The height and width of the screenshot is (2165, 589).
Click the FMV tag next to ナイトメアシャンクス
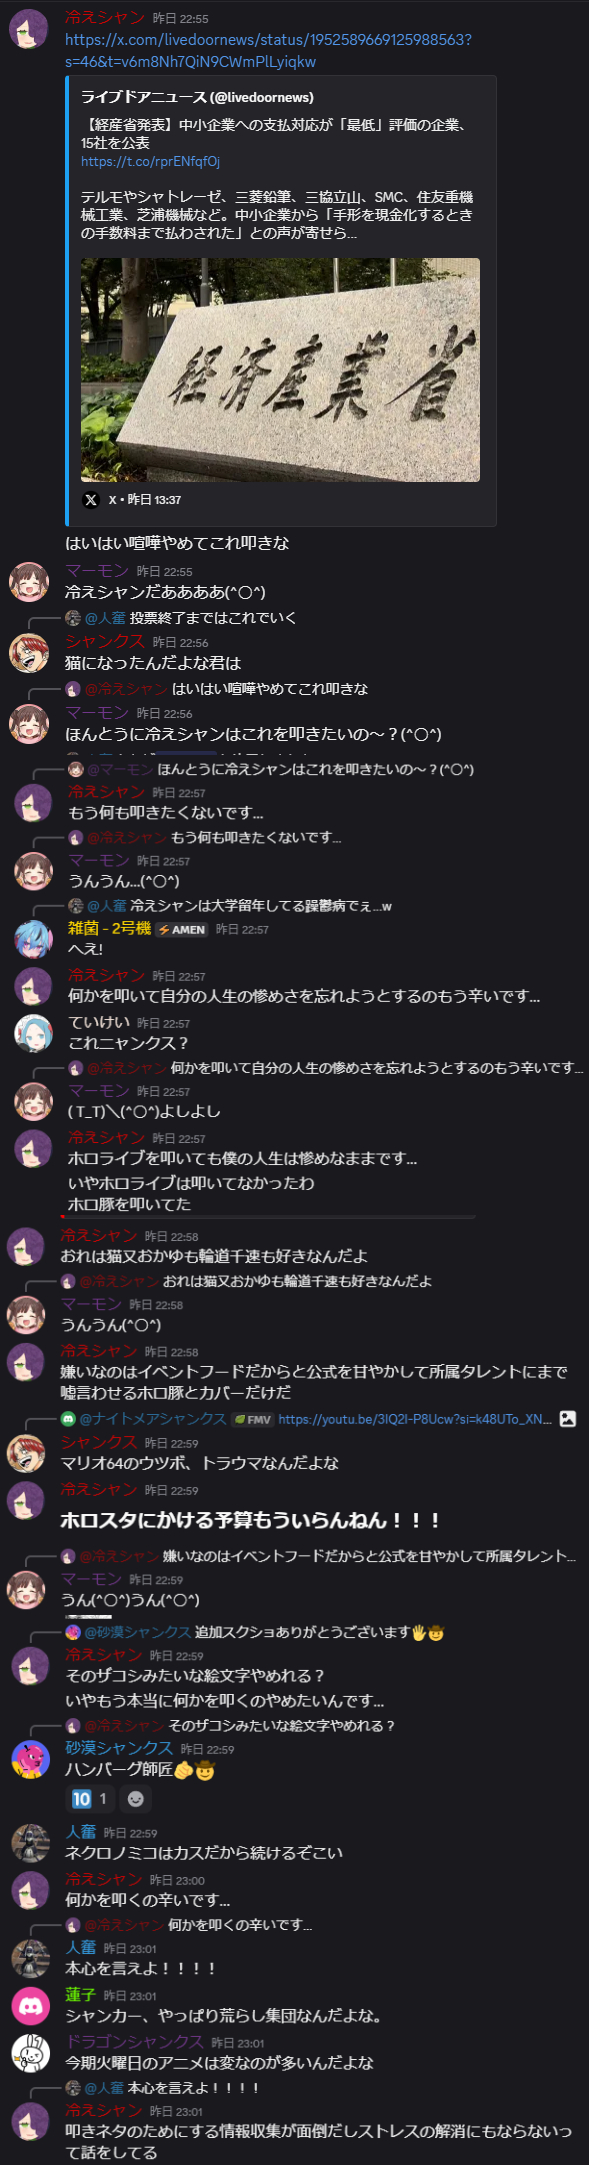tap(252, 1419)
